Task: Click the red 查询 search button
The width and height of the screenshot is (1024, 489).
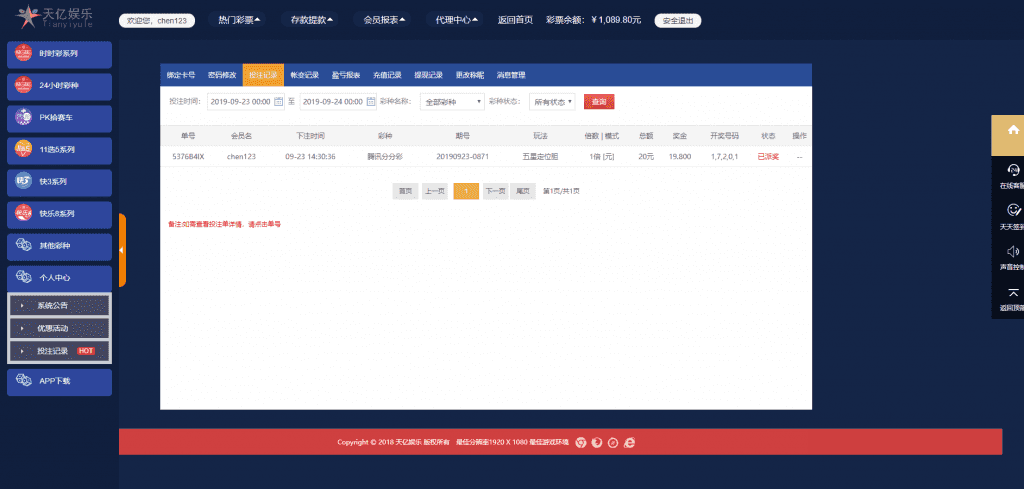Action: coord(598,102)
